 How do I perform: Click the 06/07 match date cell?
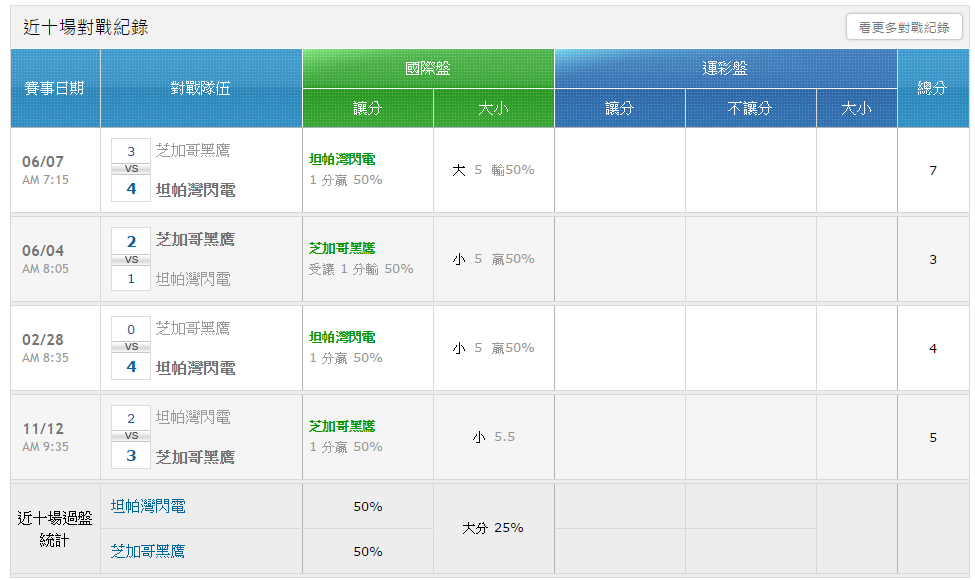click(43, 161)
